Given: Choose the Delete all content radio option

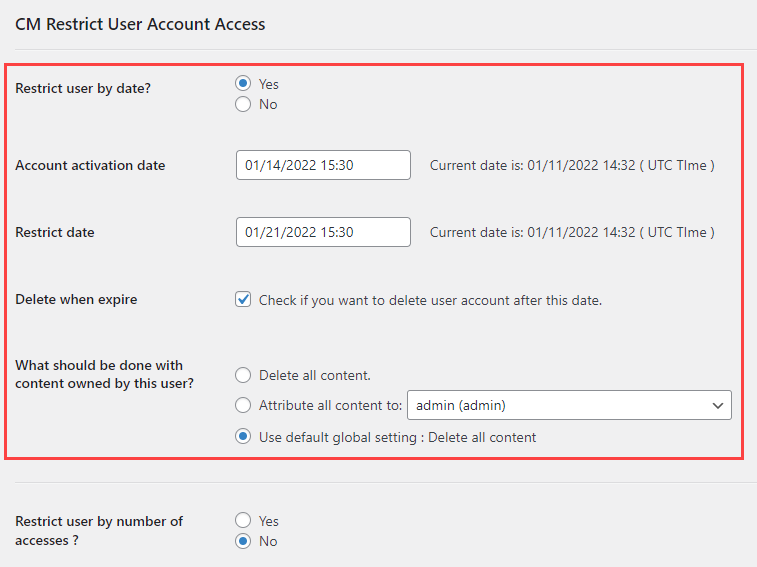Looking at the screenshot, I should tap(243, 375).
